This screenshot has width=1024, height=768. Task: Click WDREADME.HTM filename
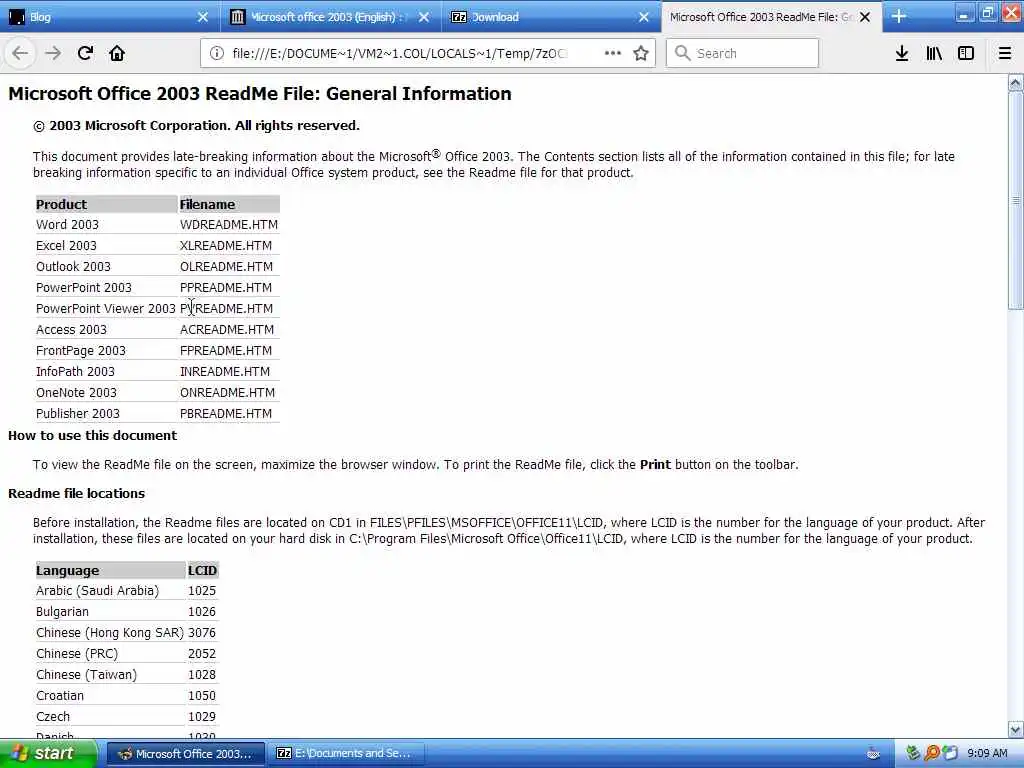[x=229, y=225]
